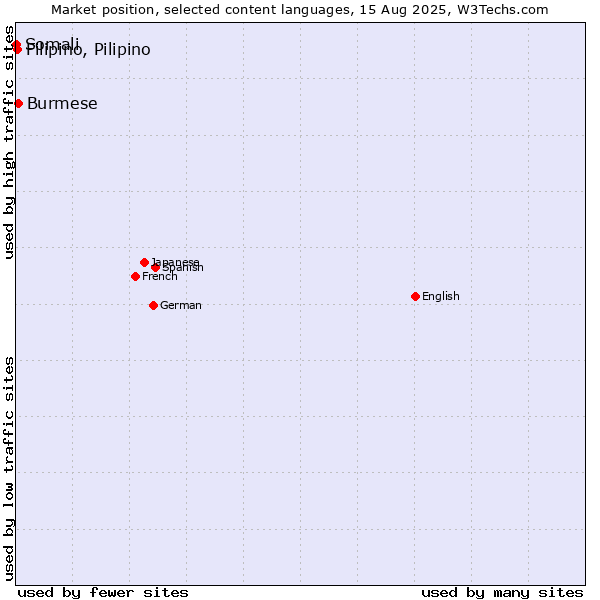
Task: Click the chart title mentioning W3Techs.com
Action: click(300, 10)
